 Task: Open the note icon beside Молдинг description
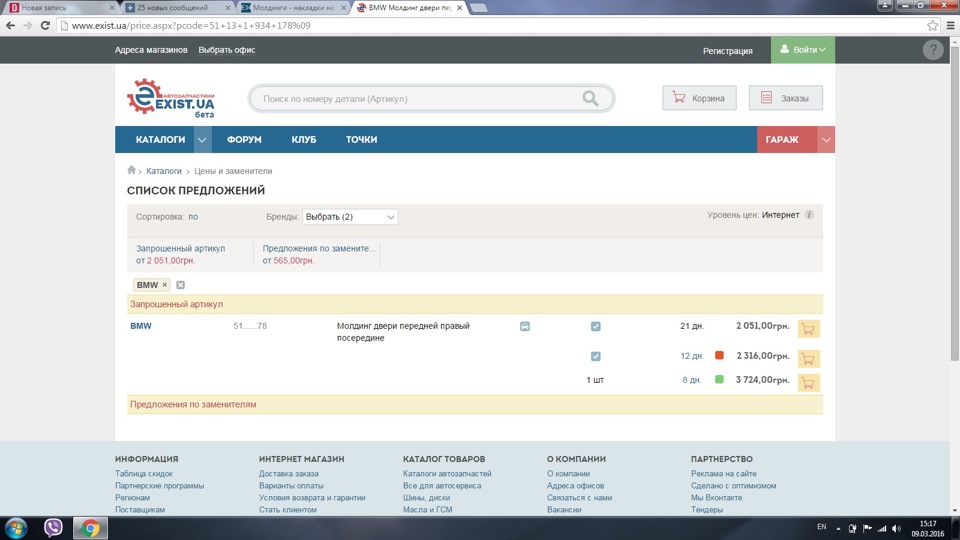[525, 326]
